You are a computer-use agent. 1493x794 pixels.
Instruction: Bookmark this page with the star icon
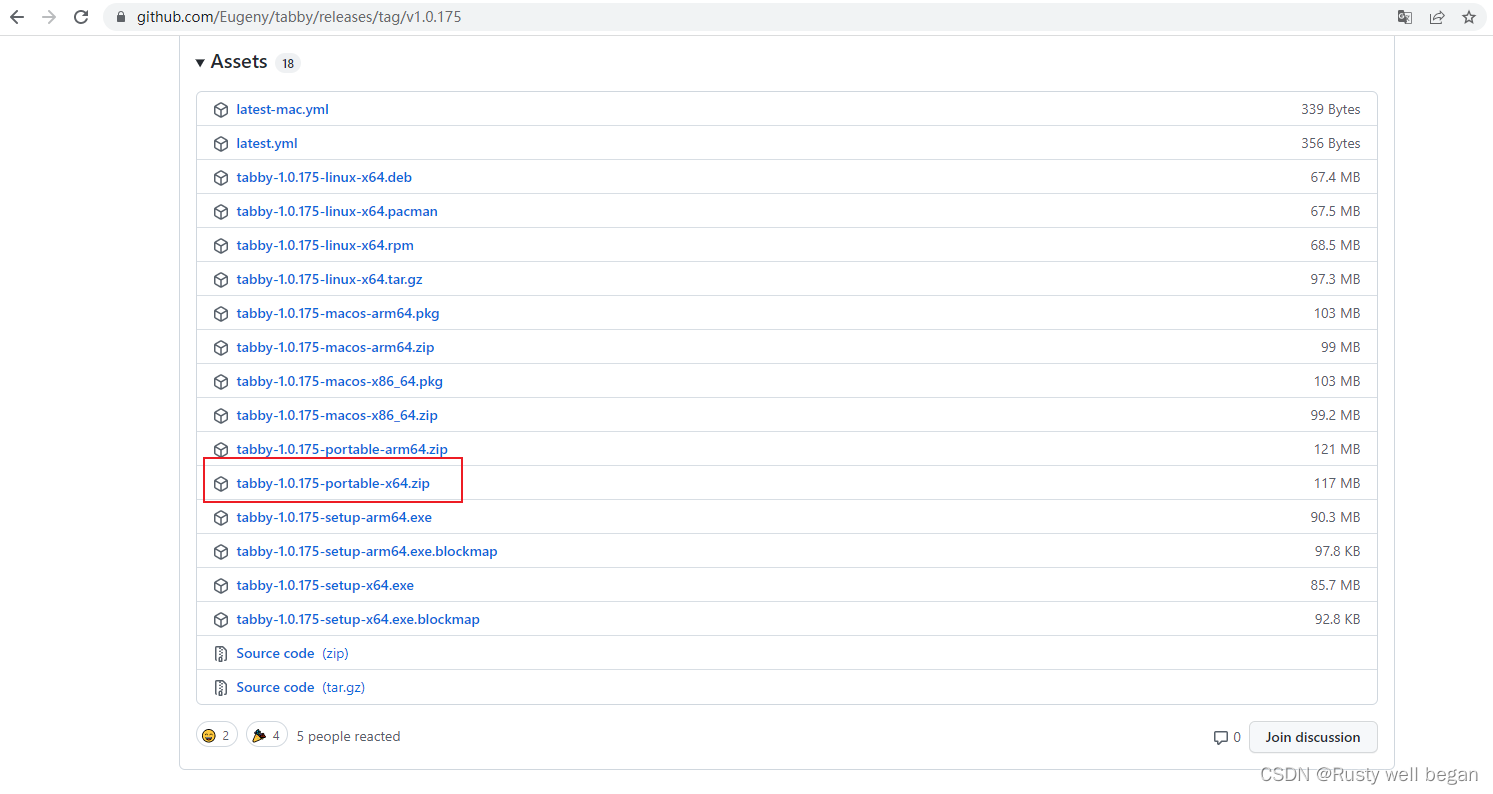tap(1469, 17)
